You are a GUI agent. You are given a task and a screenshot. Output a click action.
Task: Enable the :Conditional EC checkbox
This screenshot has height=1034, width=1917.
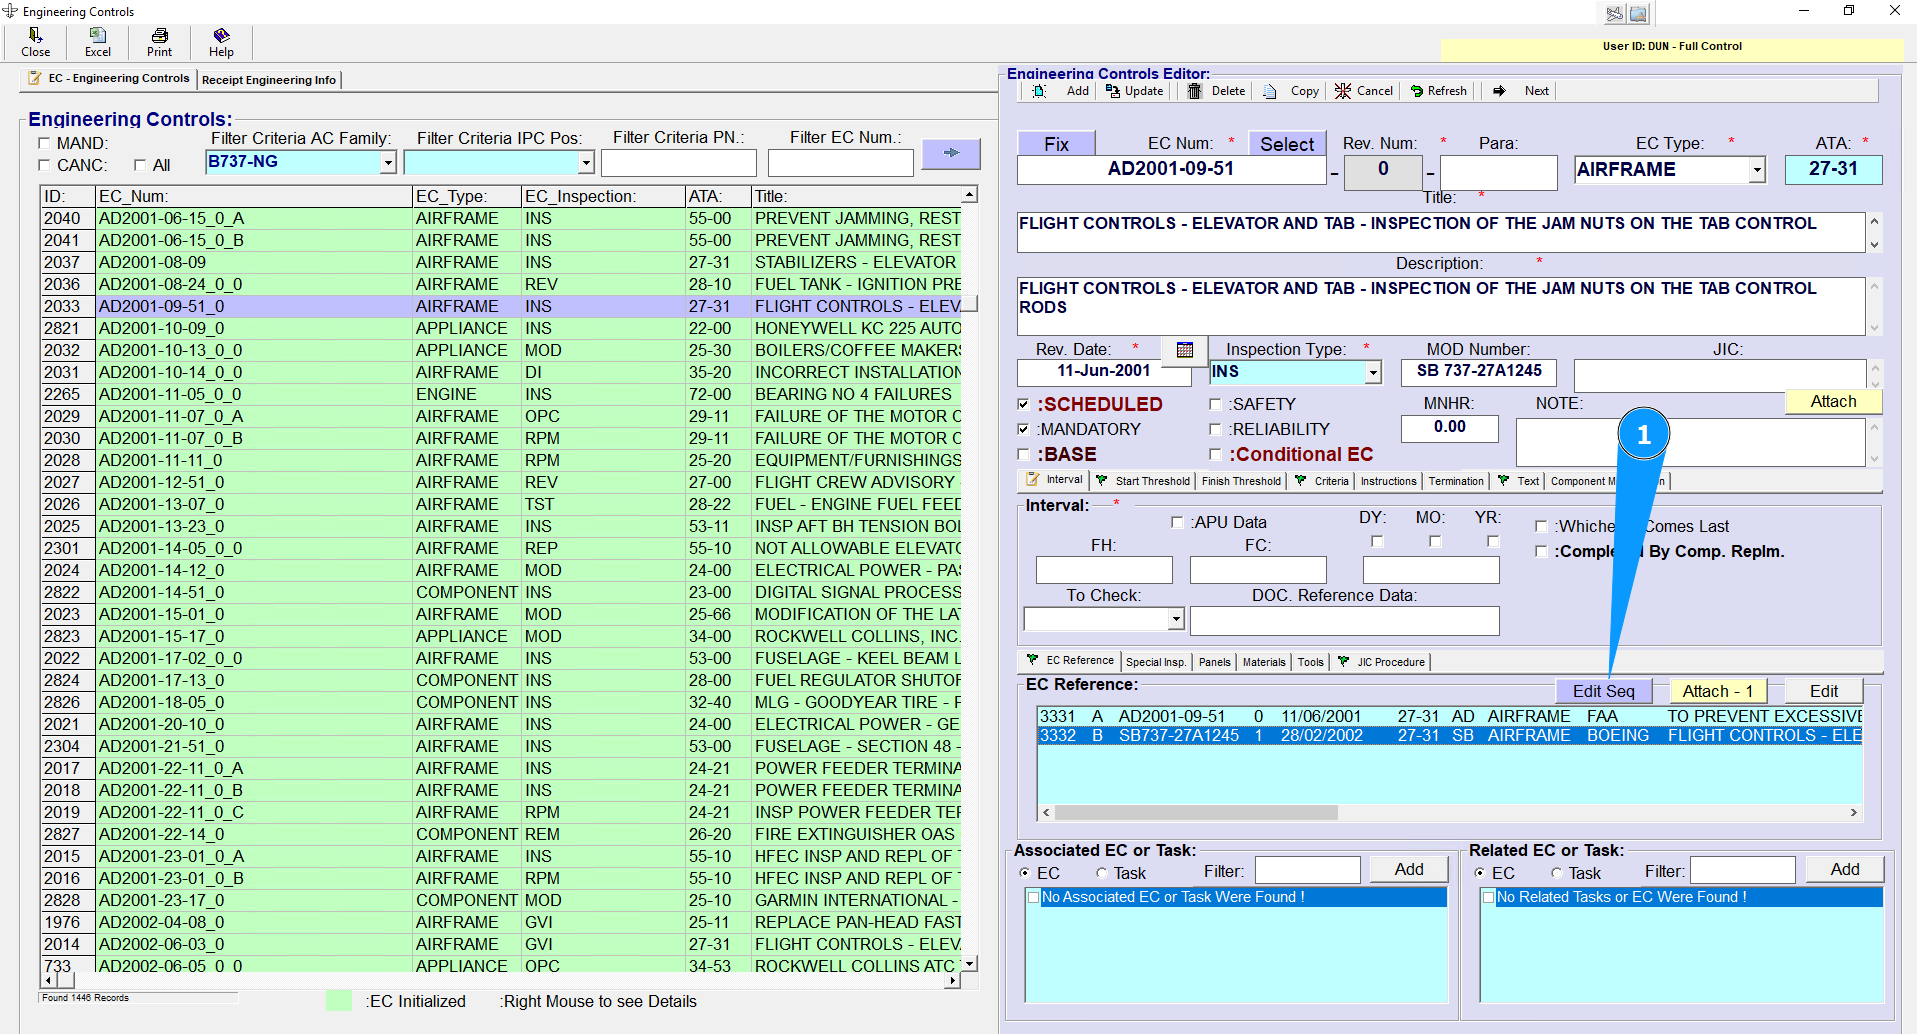[x=1216, y=455]
